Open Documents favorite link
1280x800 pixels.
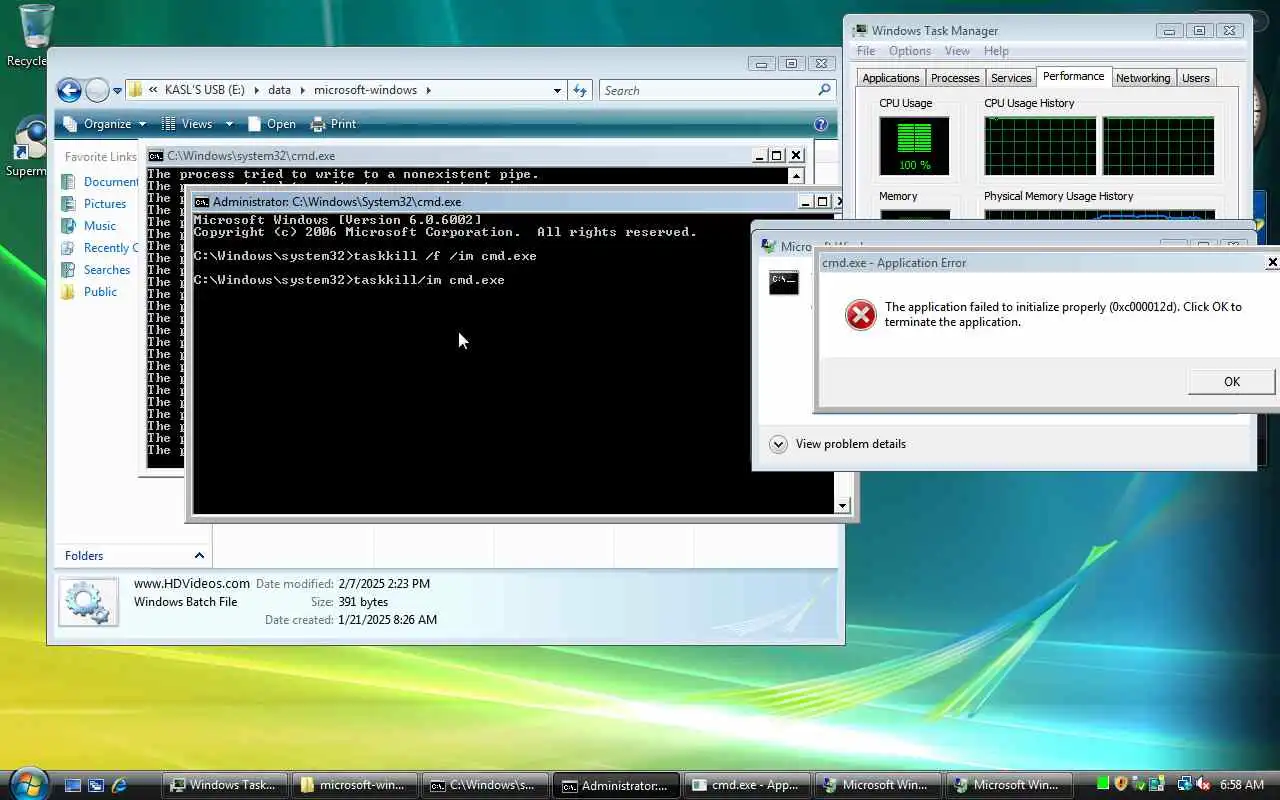99,182
